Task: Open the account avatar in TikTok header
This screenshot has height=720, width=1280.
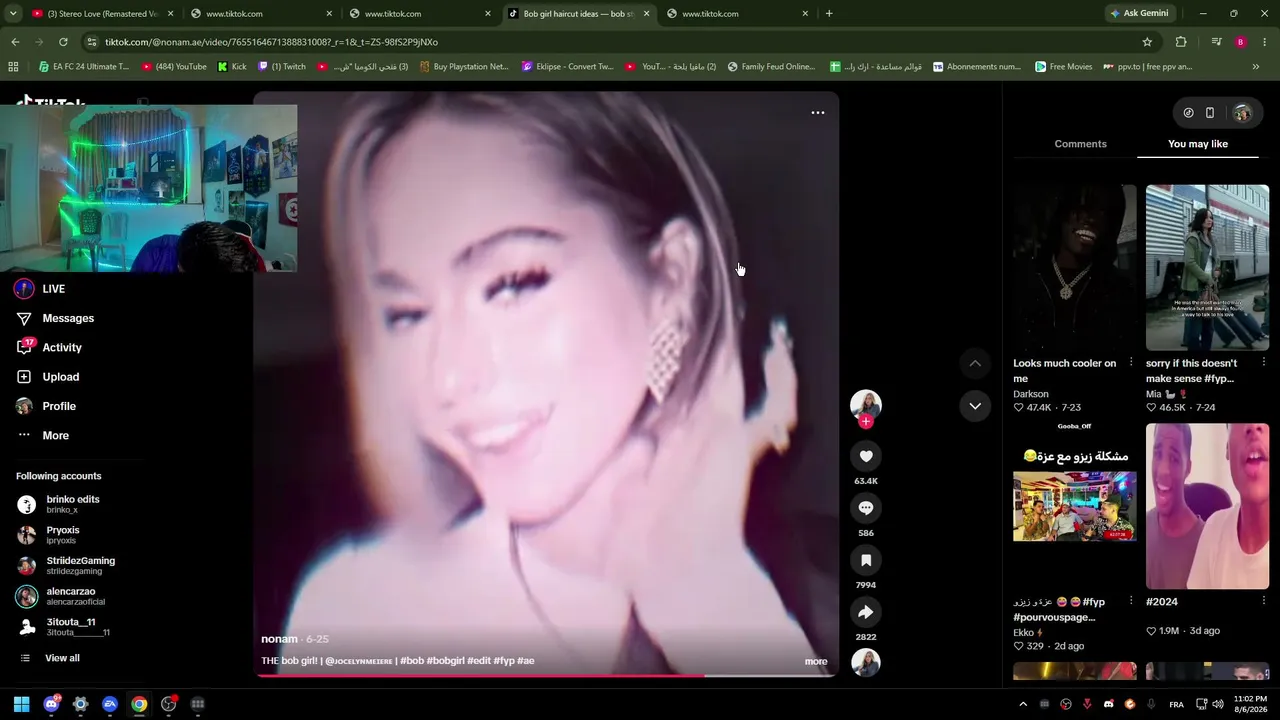Action: point(1242,113)
